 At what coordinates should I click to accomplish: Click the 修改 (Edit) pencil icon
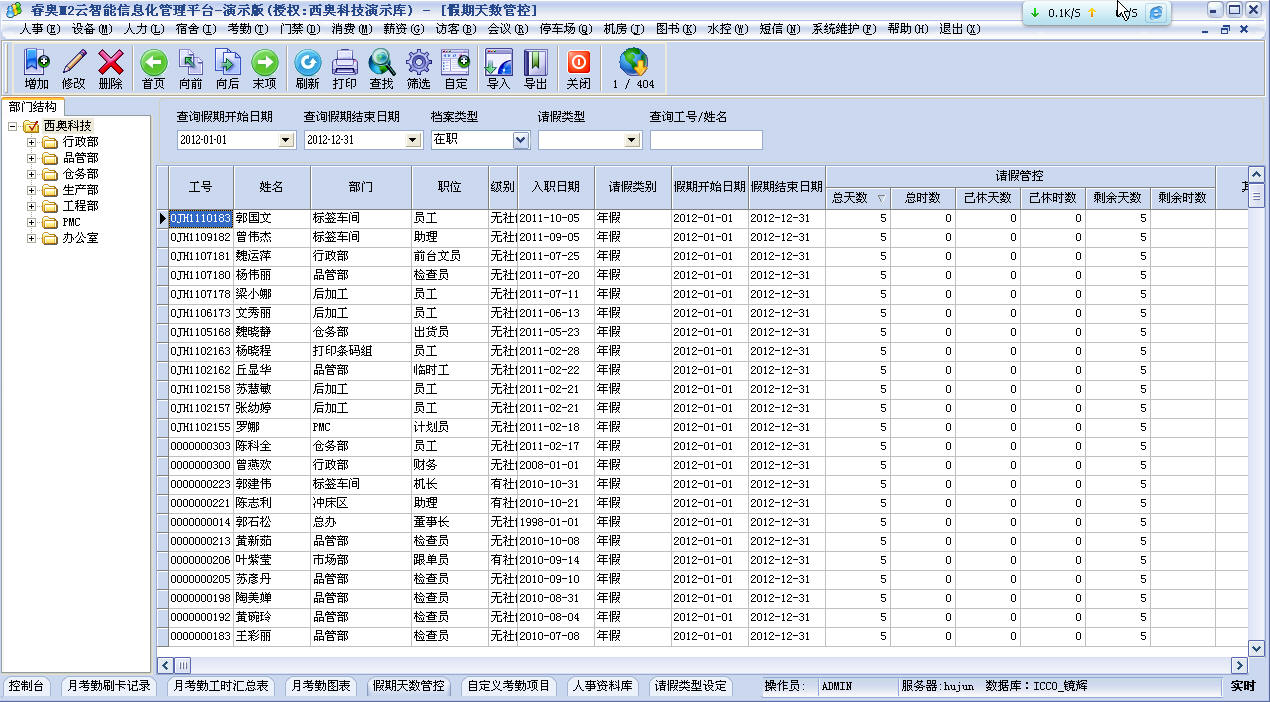point(73,69)
